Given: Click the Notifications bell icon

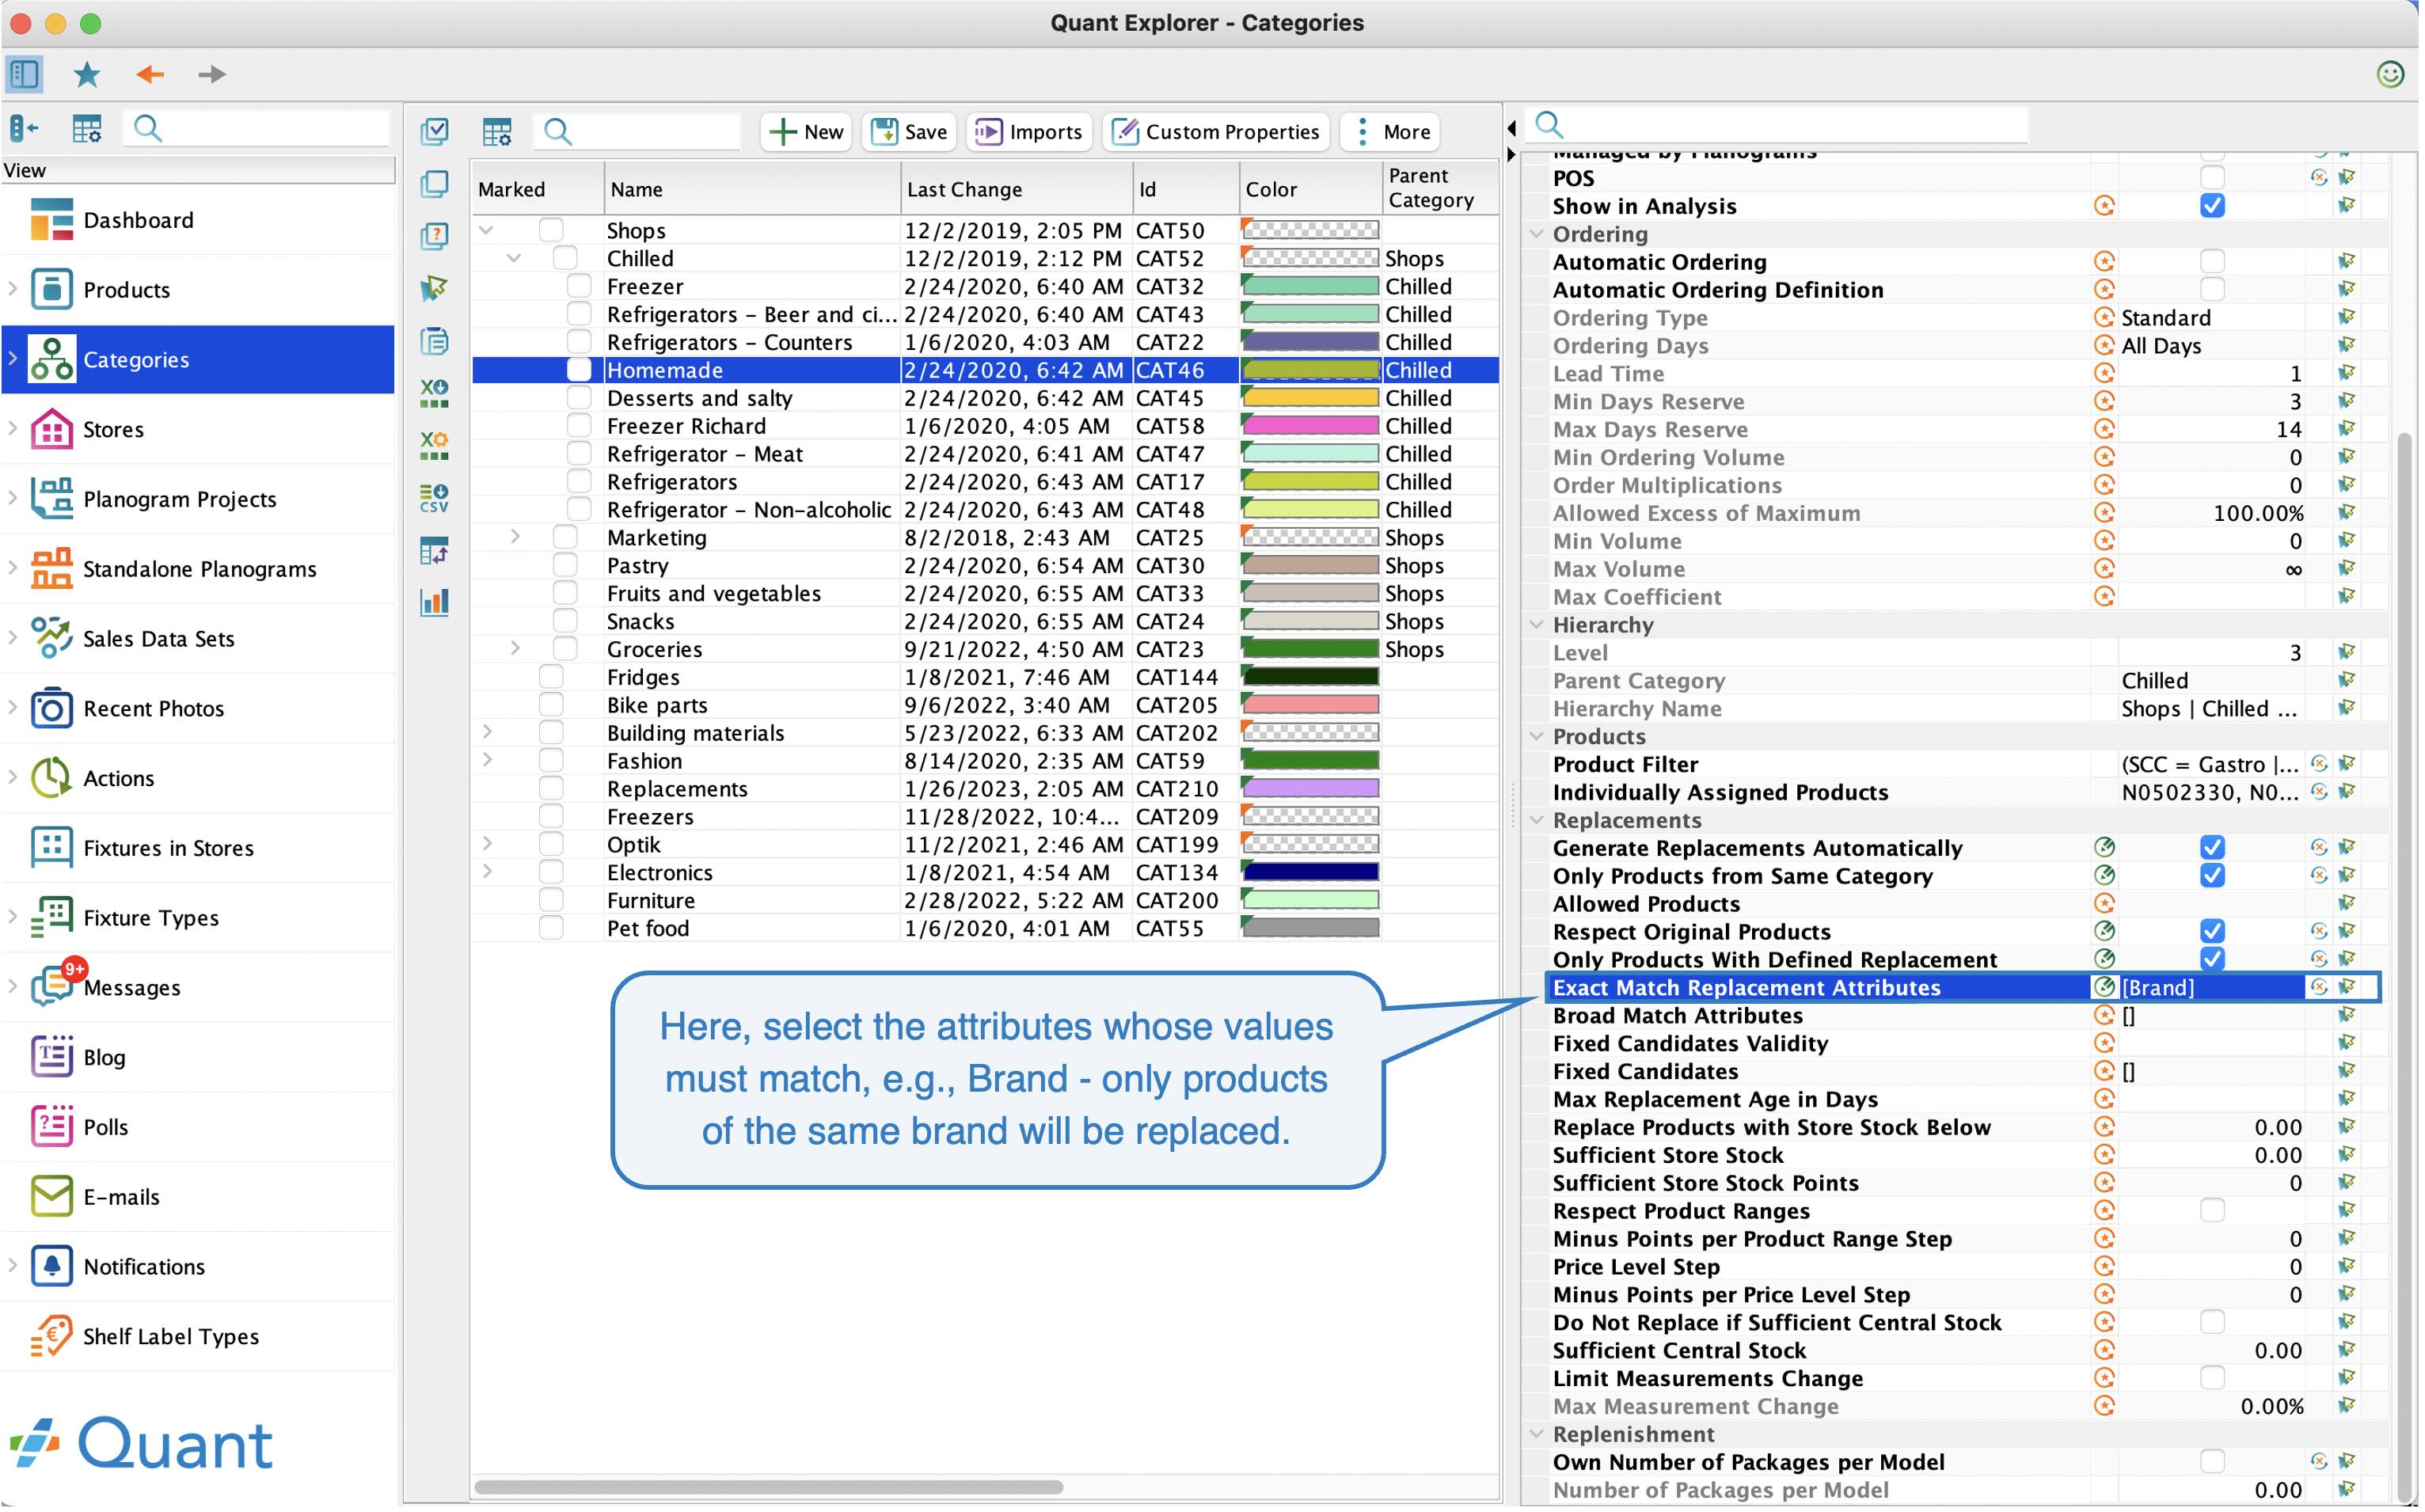Looking at the screenshot, I should [51, 1267].
